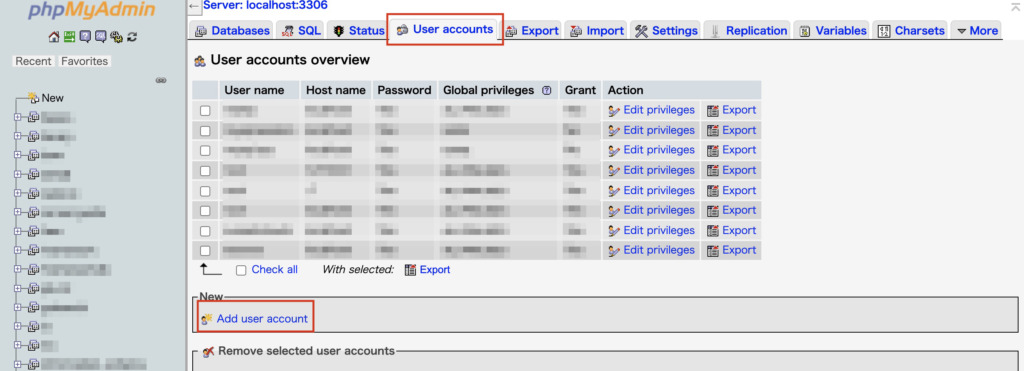This screenshot has height=371, width=1024.
Task: Go to the Import tab
Action: (596, 31)
